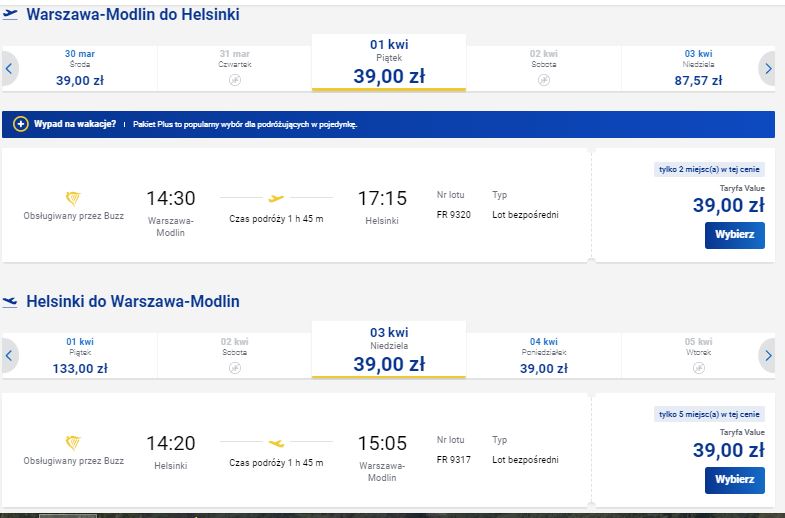The width and height of the screenshot is (785, 518).
Task: Click the landing plane icon beside the Helsinki do Warszawa-Modlin heading
Action: click(x=10, y=302)
